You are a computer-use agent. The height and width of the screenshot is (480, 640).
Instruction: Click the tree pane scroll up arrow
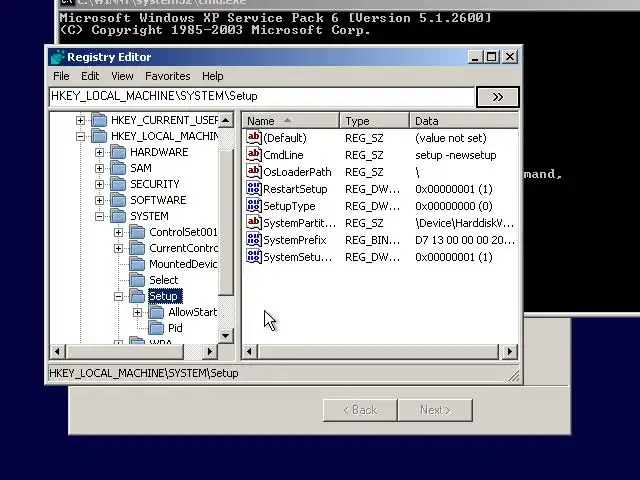pyautogui.click(x=225, y=120)
